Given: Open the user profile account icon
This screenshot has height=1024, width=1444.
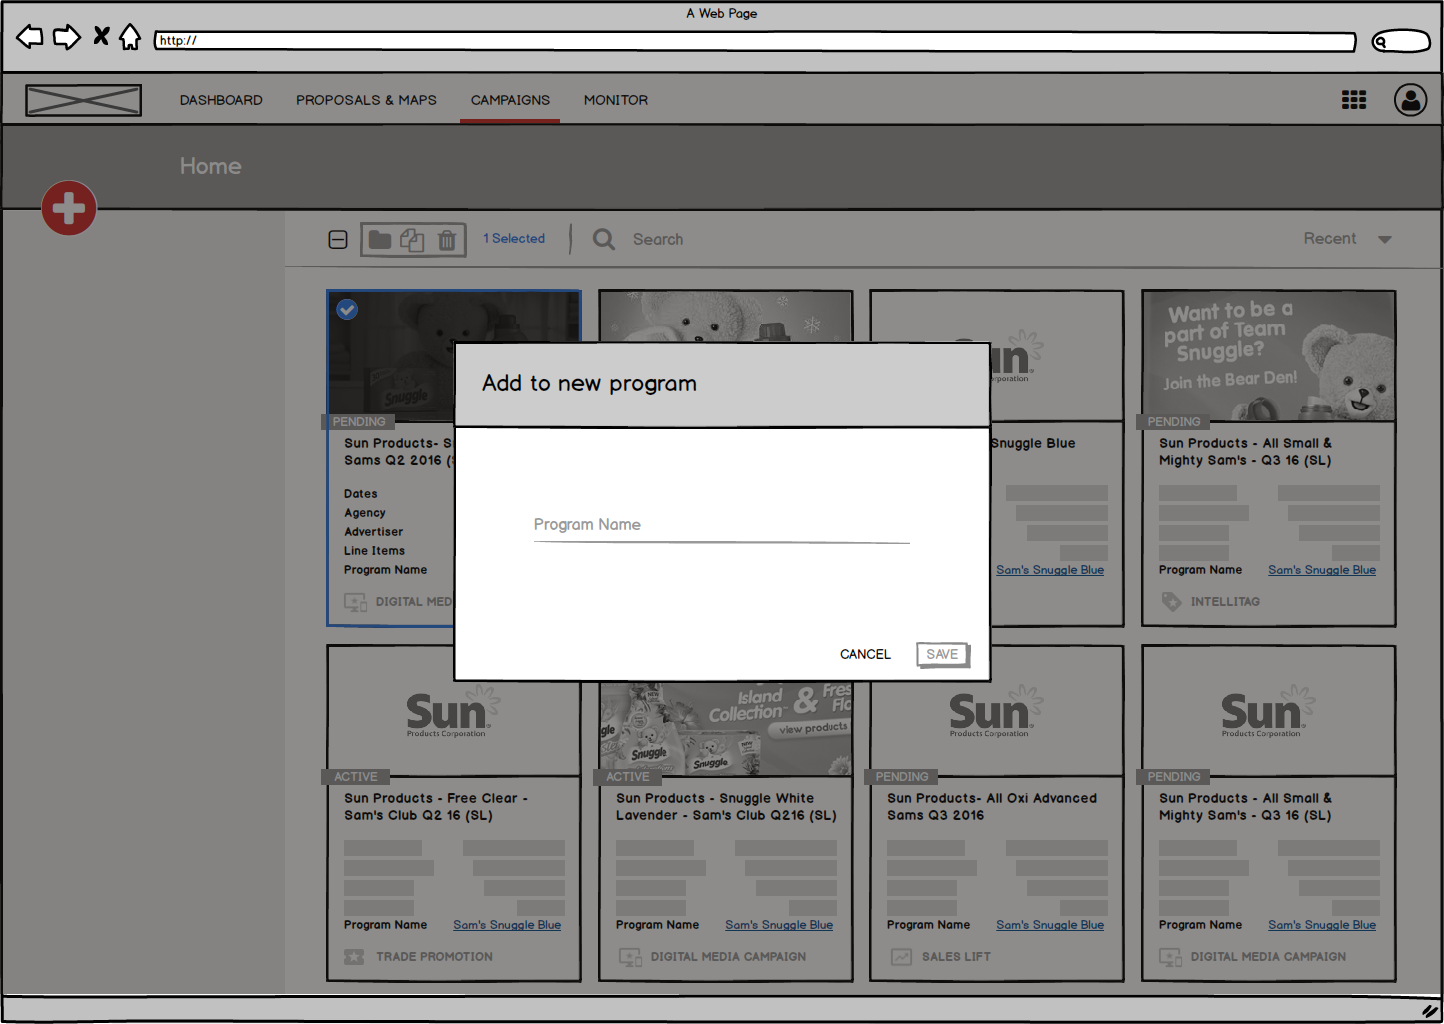Looking at the screenshot, I should 1410,100.
